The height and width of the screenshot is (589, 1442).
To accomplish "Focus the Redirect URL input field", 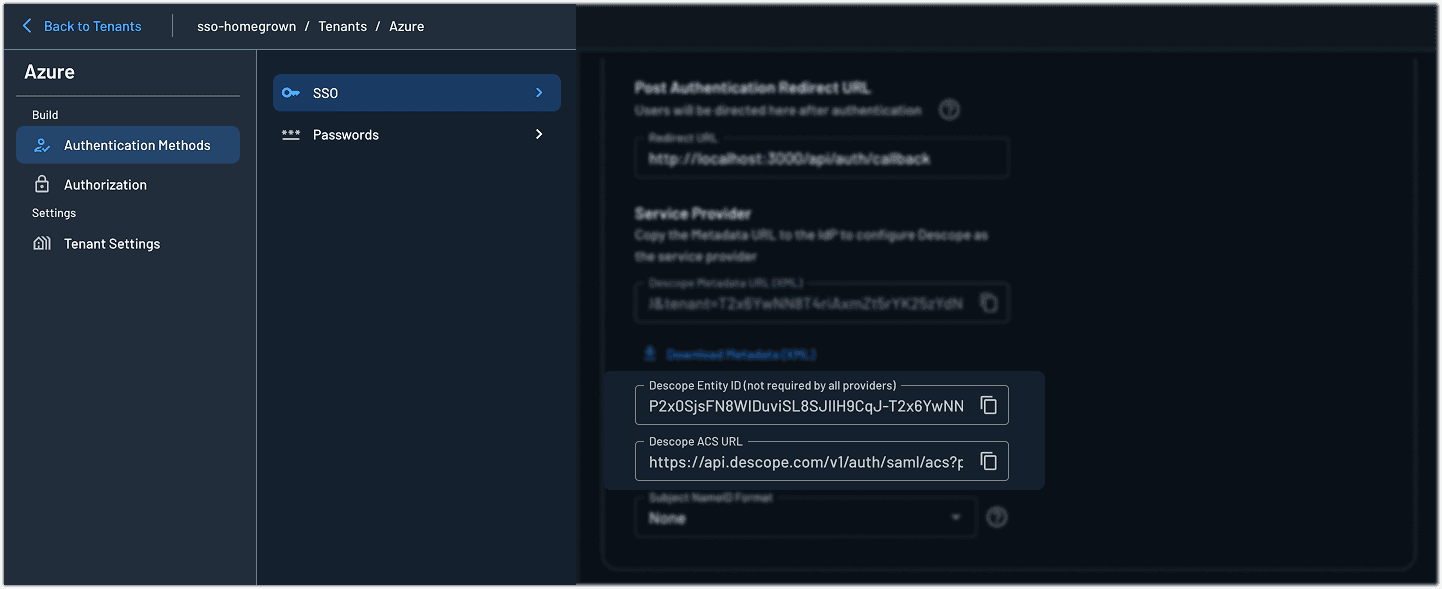I will pyautogui.click(x=820, y=158).
